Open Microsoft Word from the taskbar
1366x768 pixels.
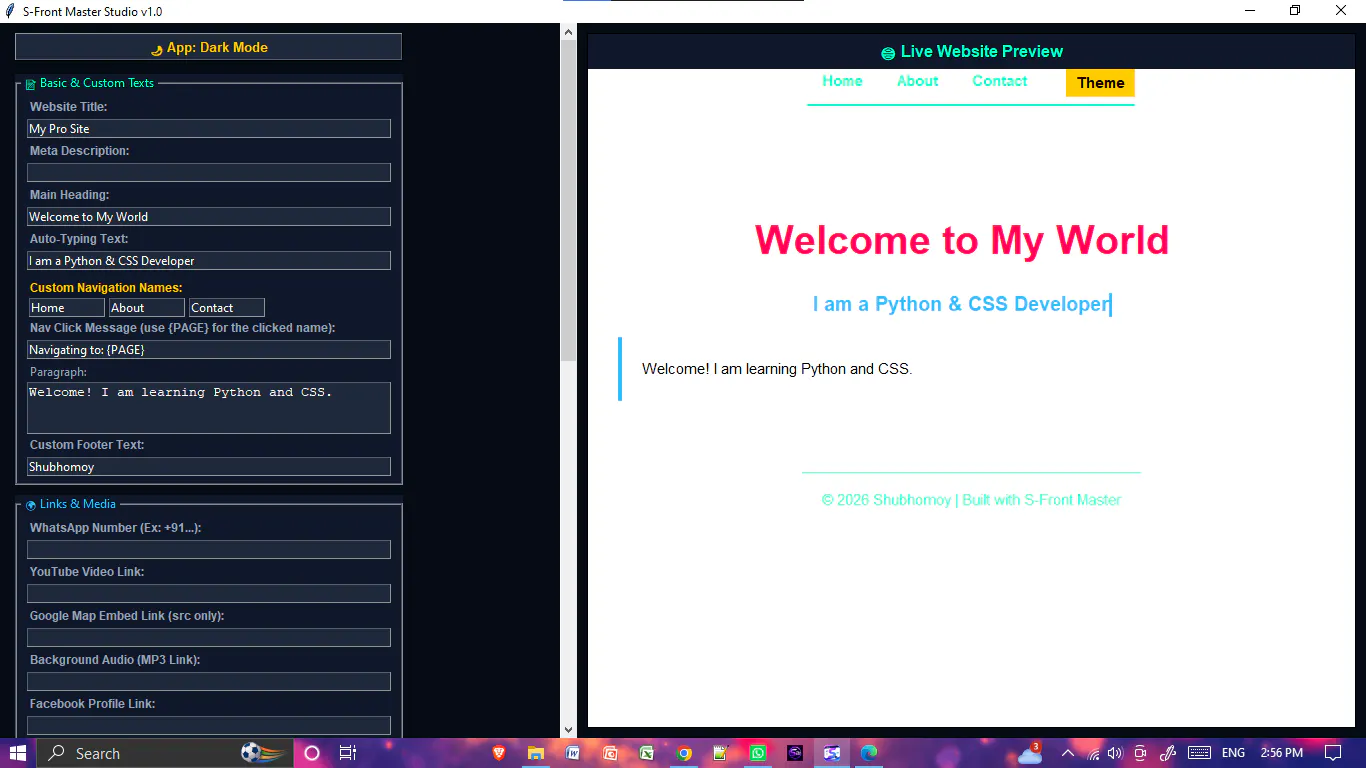(573, 753)
